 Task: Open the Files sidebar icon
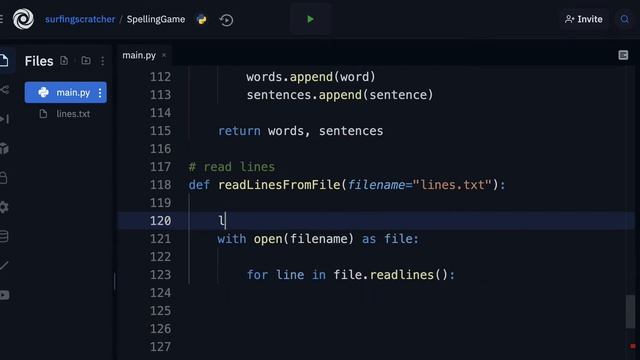pos(4,60)
